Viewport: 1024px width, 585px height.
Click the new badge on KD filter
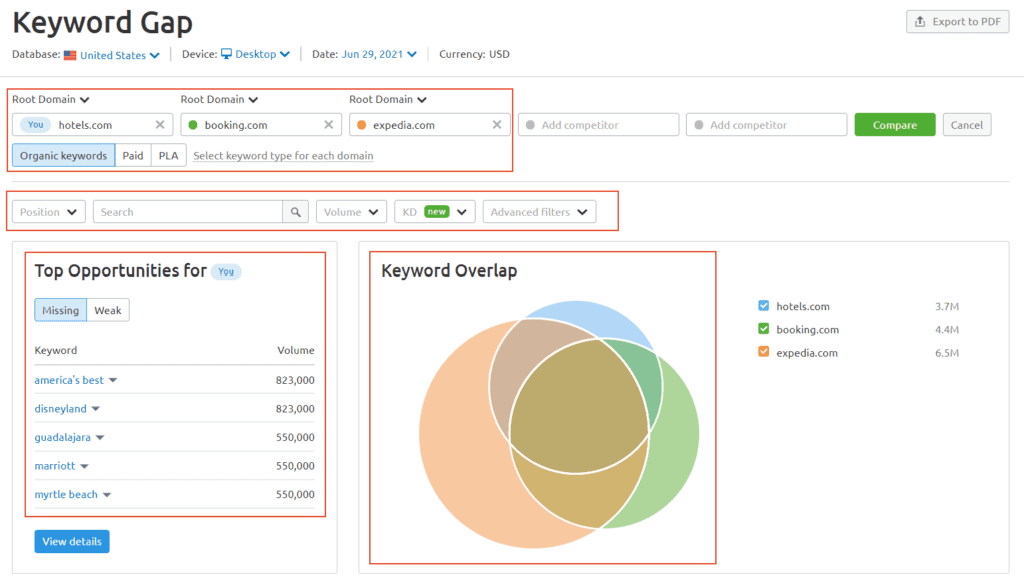pos(436,212)
